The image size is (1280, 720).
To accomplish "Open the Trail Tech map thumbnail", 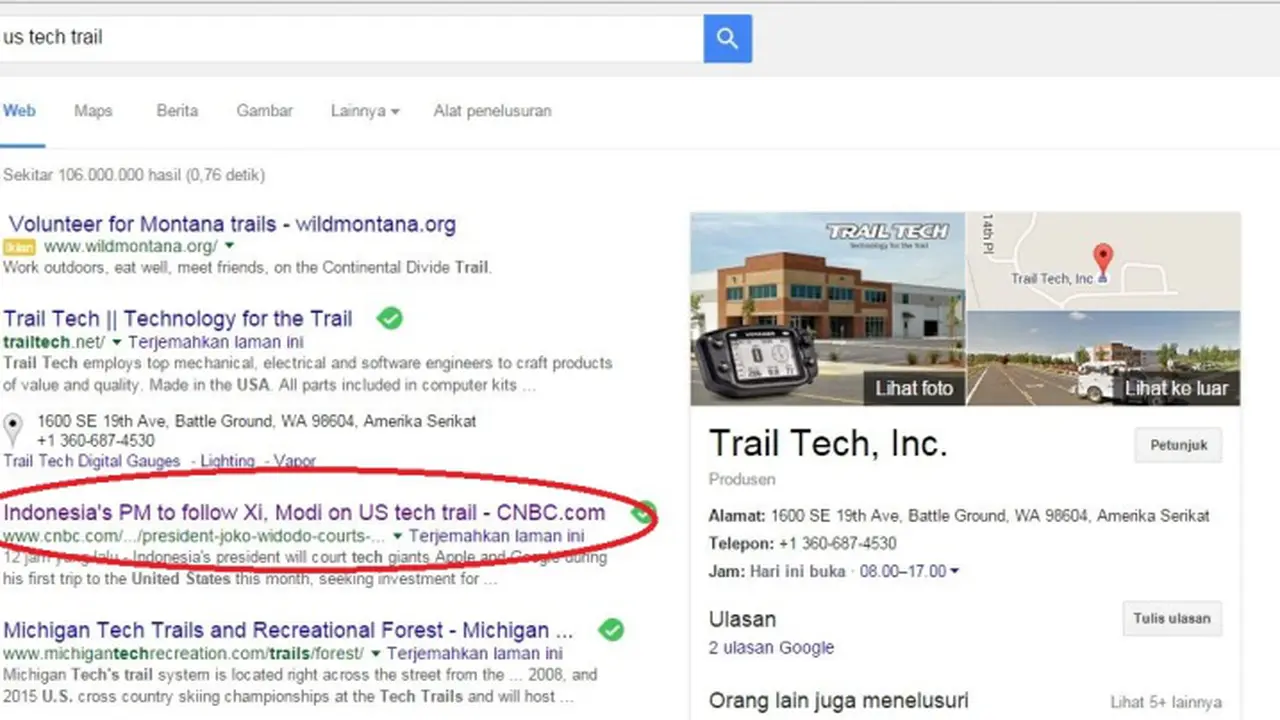I will pyautogui.click(x=1103, y=260).
